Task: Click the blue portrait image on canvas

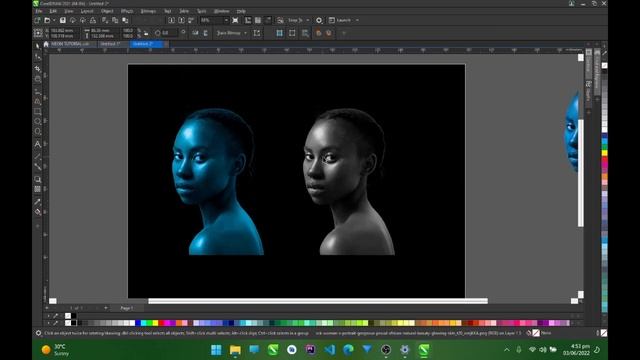Action: [x=218, y=182]
